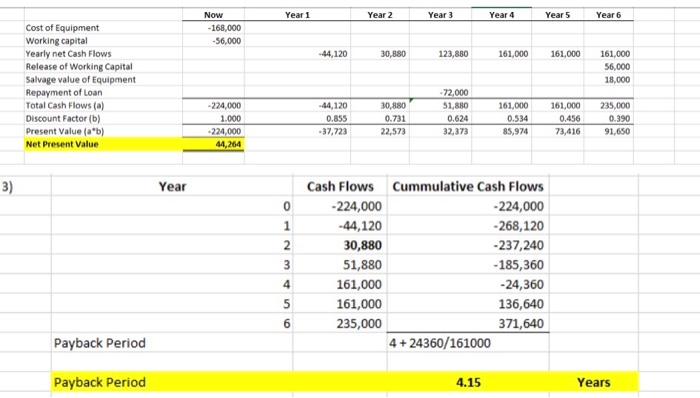This screenshot has height=398, width=700.
Task: Select the 32,373 present value cell
Action: 455,131
